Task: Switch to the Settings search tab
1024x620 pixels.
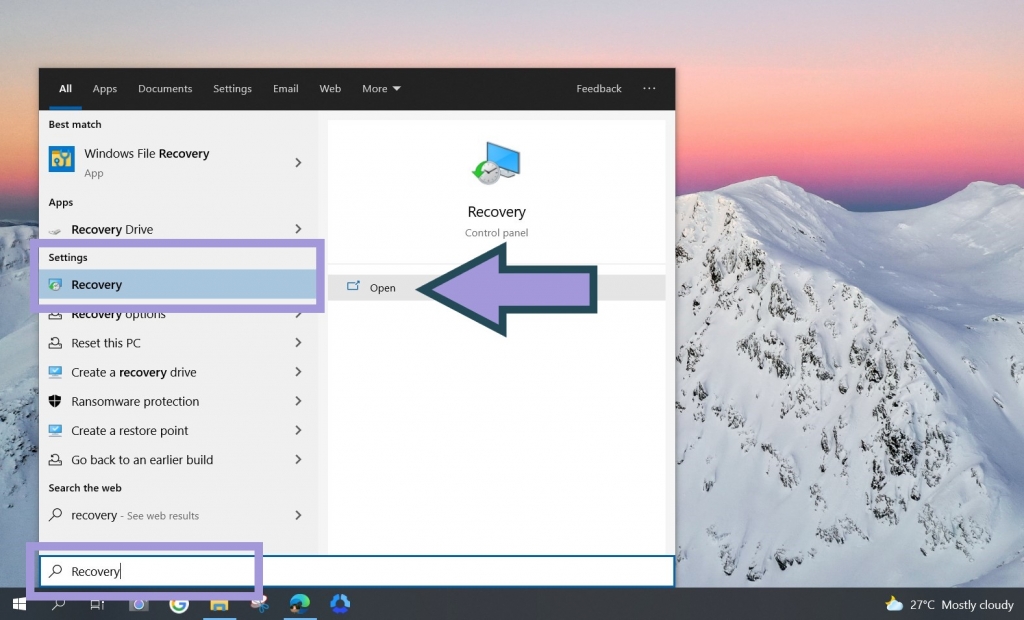Action: [x=232, y=89]
